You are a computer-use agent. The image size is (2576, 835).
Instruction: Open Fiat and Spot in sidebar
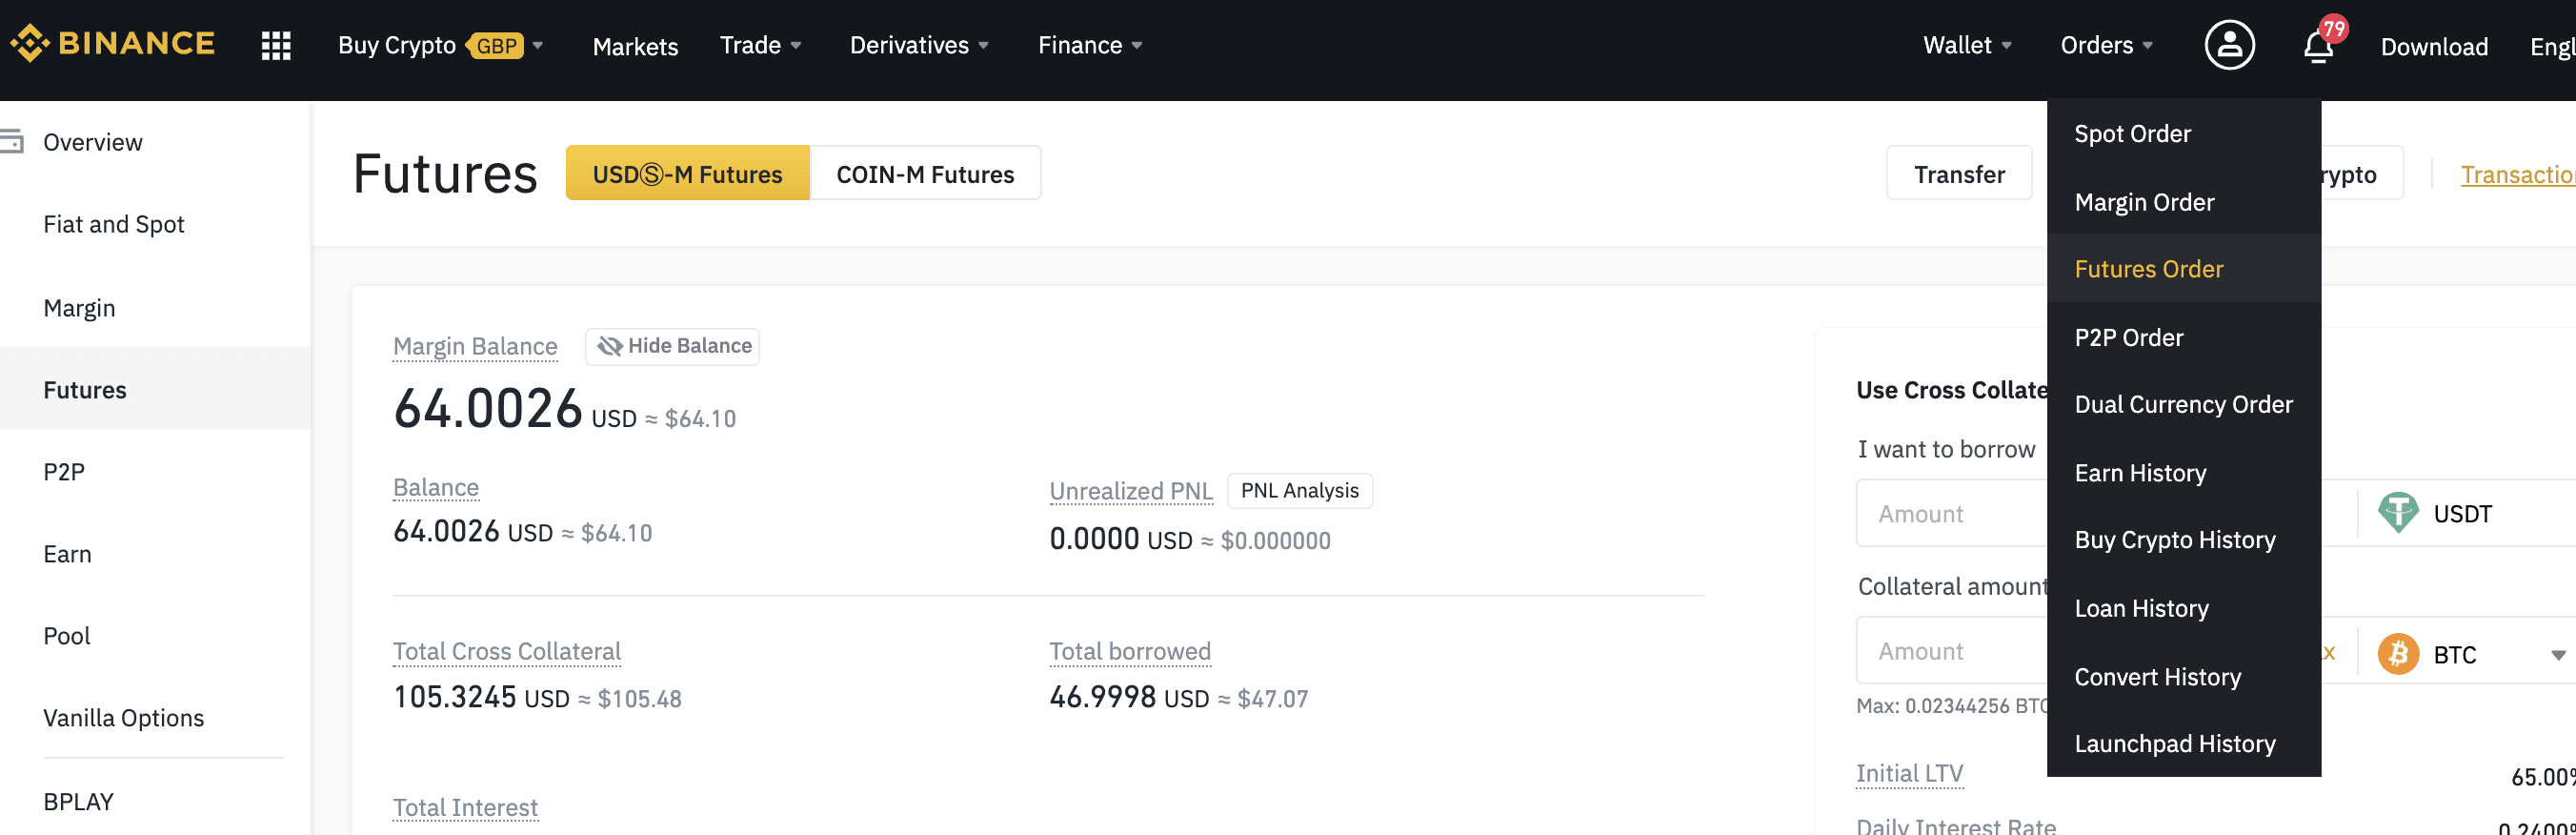(x=114, y=224)
